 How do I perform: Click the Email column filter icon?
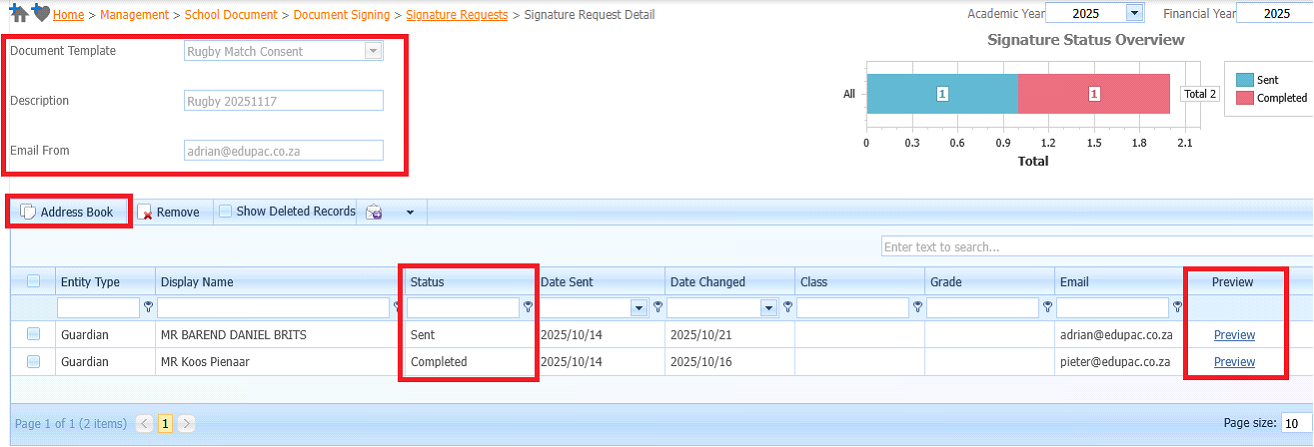pyautogui.click(x=1177, y=308)
